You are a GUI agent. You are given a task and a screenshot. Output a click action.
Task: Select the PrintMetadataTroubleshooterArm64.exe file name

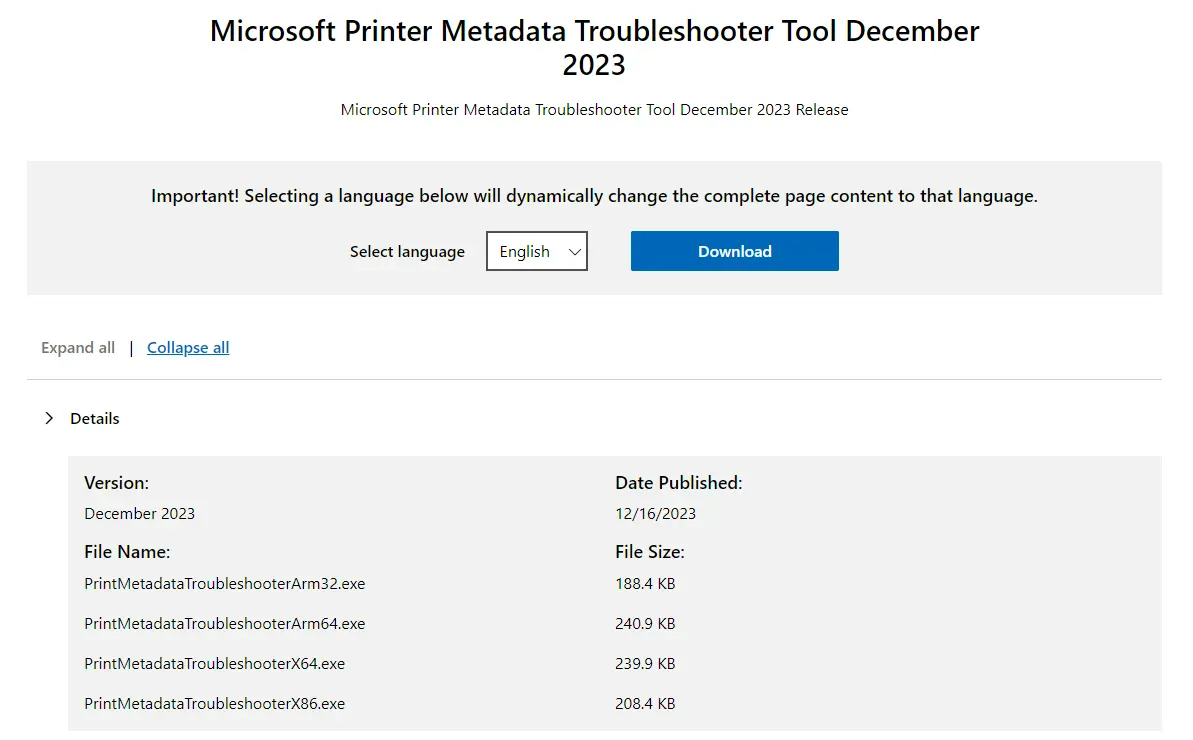coord(224,624)
